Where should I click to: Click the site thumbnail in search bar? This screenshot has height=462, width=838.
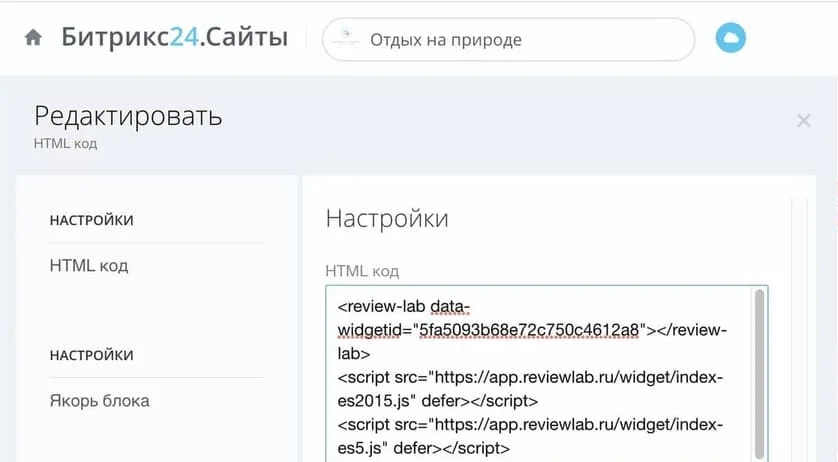pos(346,37)
